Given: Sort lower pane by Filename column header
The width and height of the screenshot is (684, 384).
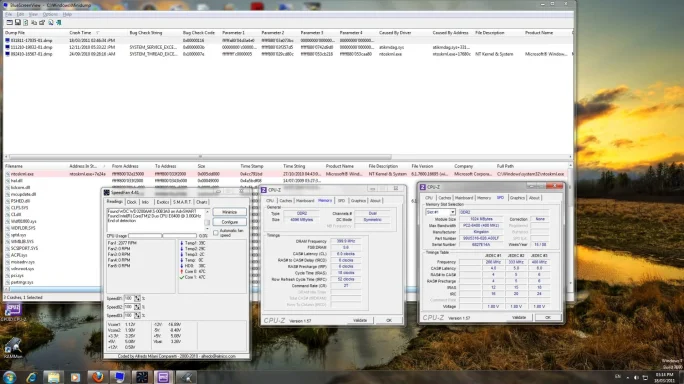Looking at the screenshot, I should point(14,166).
